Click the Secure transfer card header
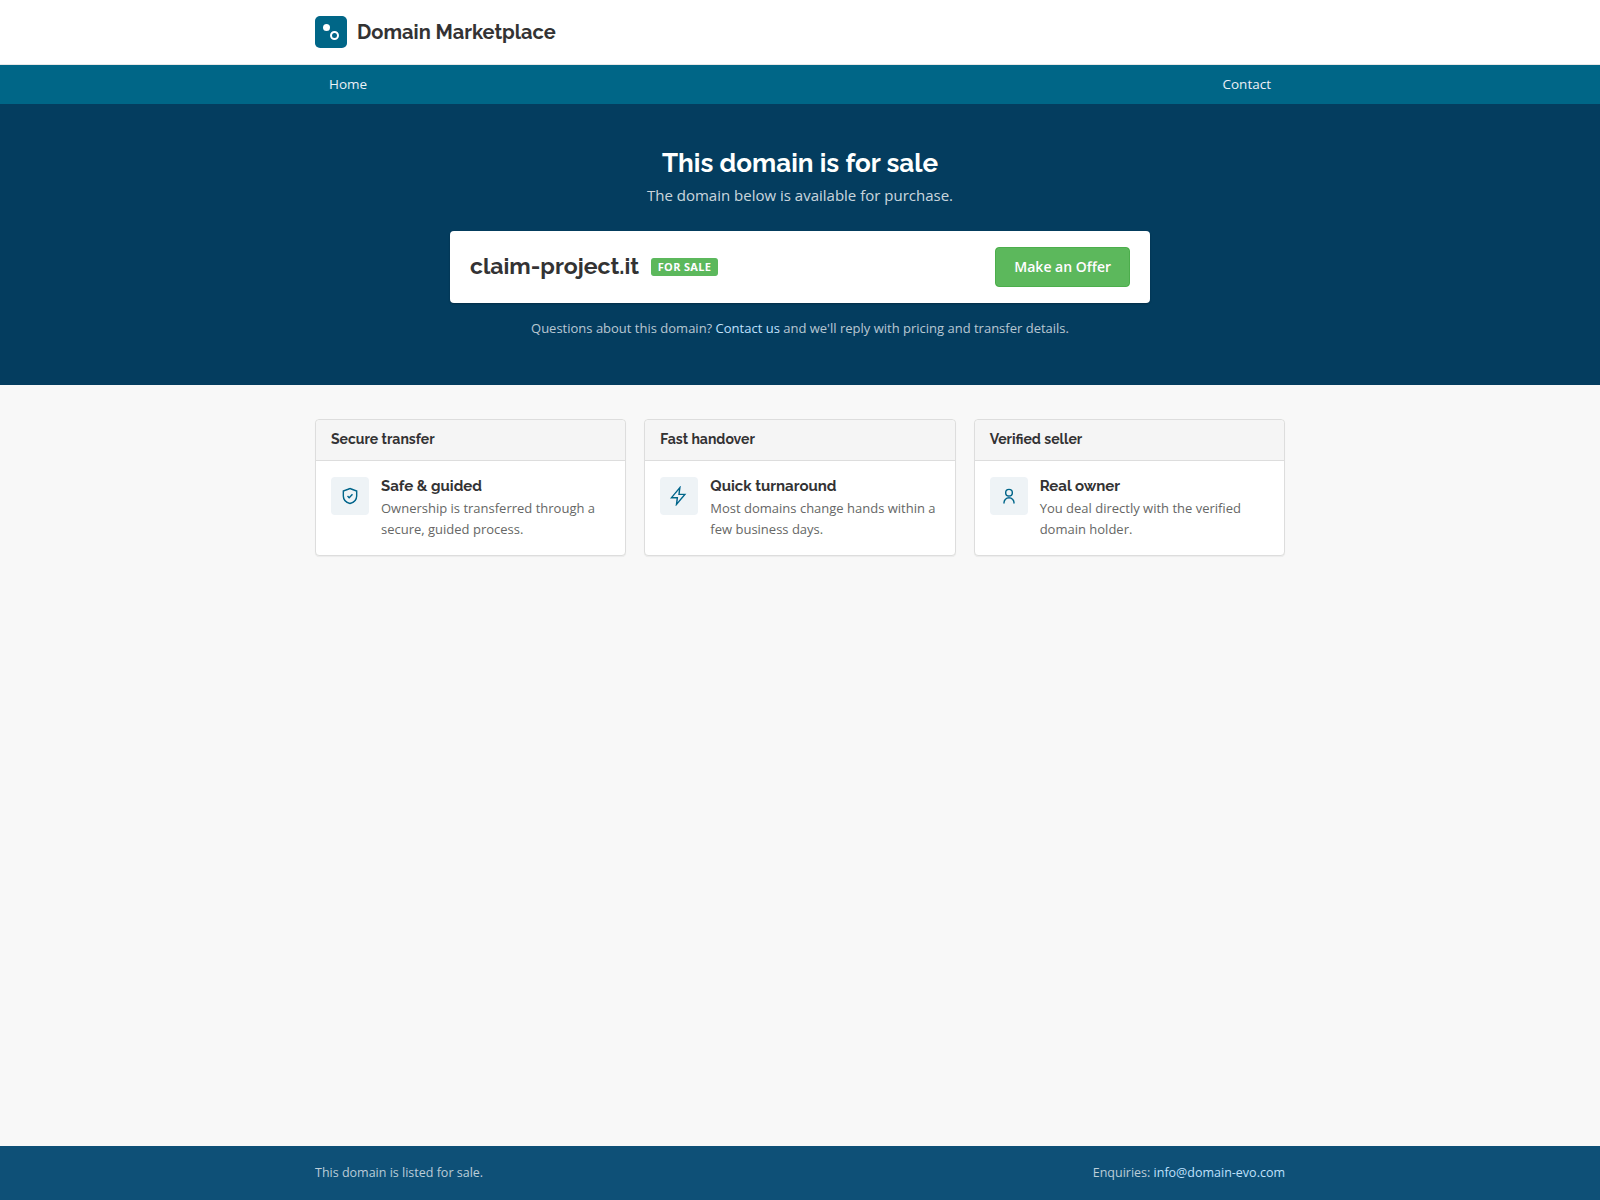Image resolution: width=1600 pixels, height=1200 pixels. point(470,440)
